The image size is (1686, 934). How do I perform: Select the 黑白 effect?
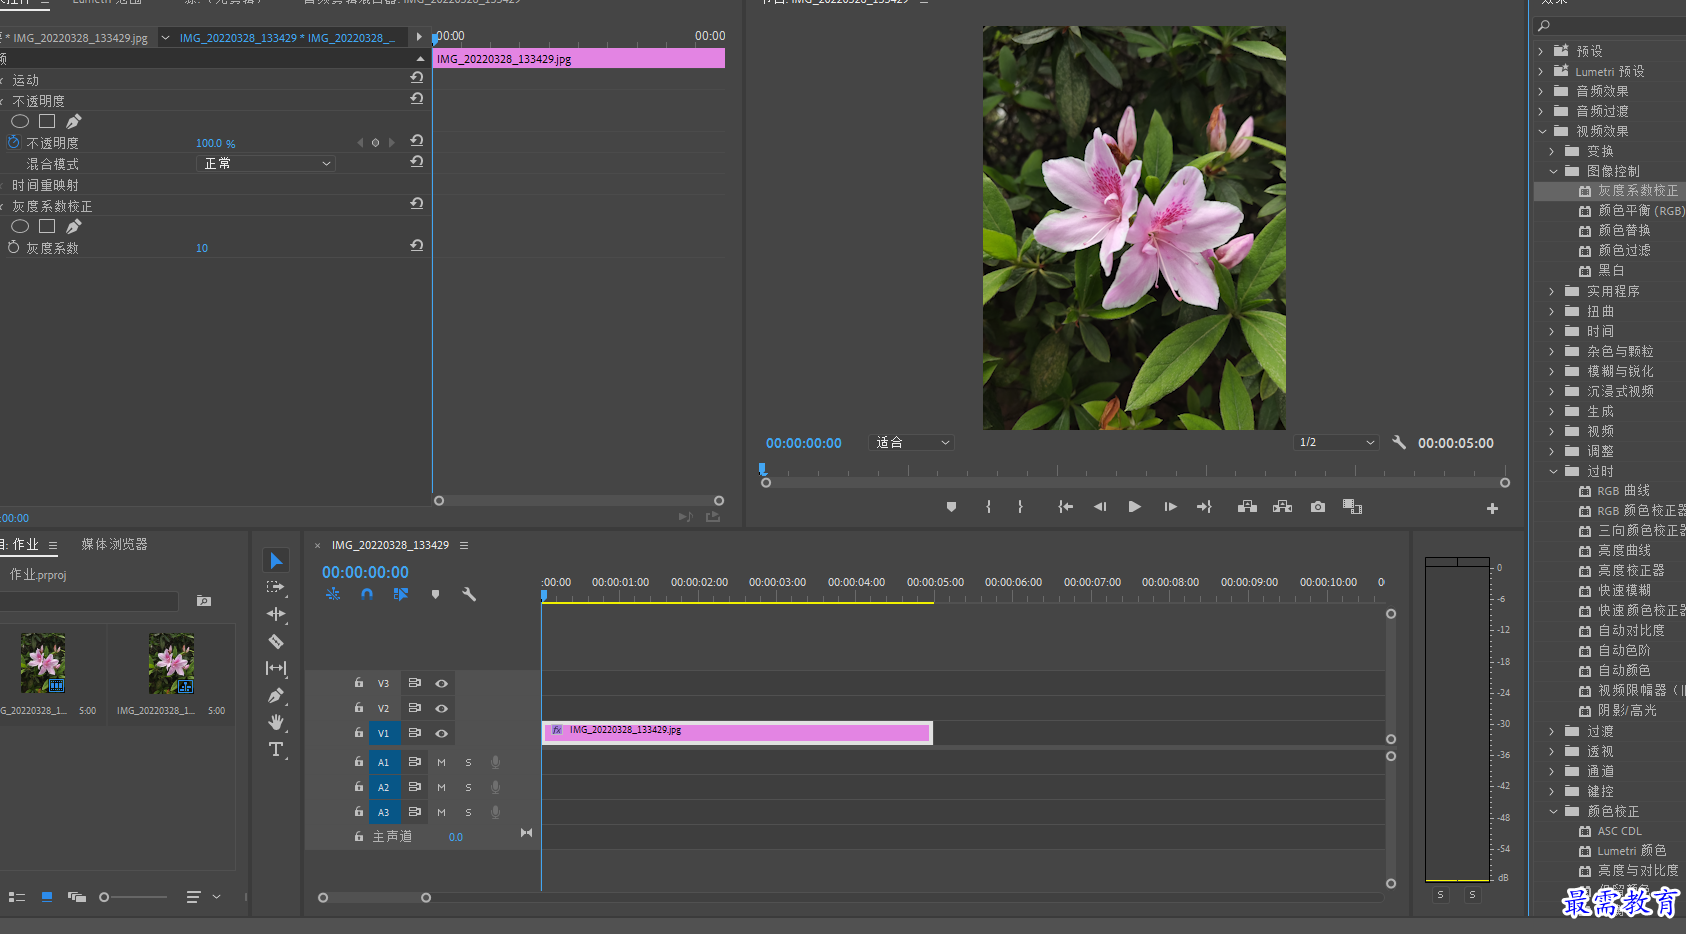pos(1609,270)
